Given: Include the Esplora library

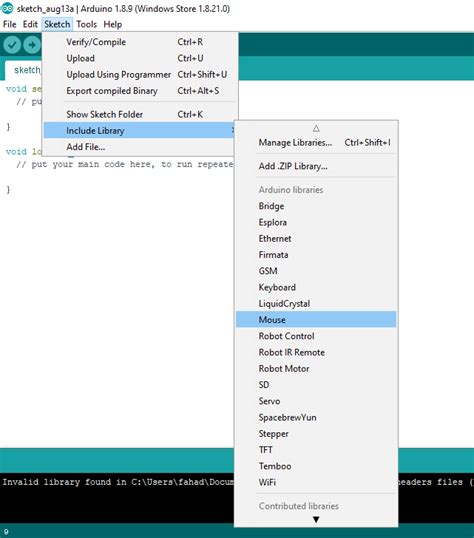Looking at the screenshot, I should tap(316, 222).
